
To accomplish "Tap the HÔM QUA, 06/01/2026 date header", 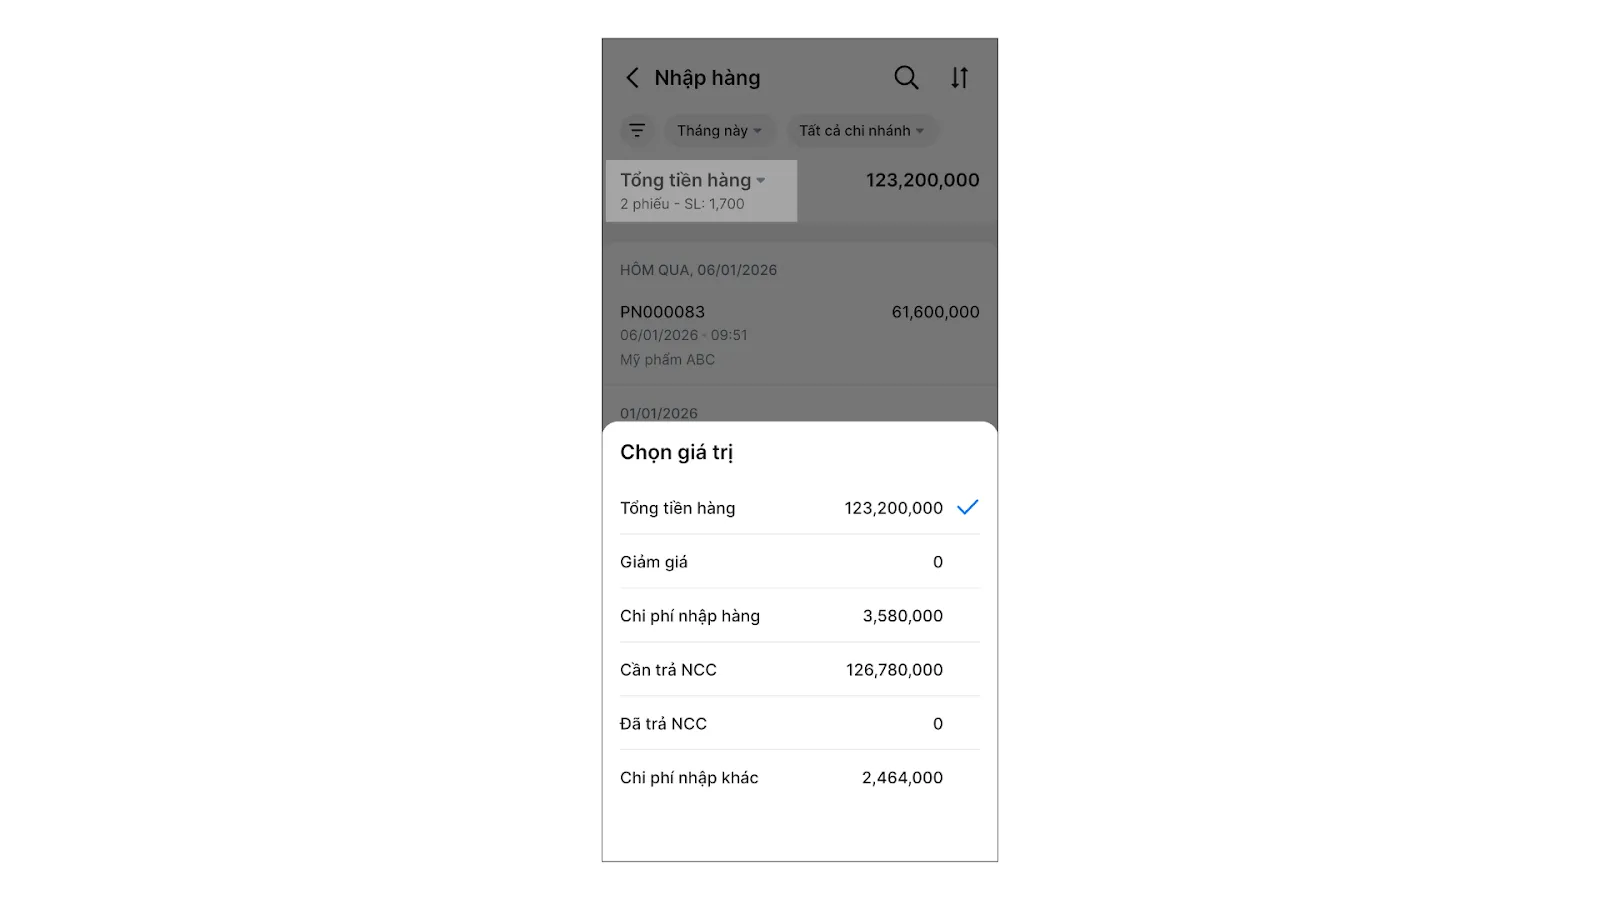I will [x=698, y=270].
